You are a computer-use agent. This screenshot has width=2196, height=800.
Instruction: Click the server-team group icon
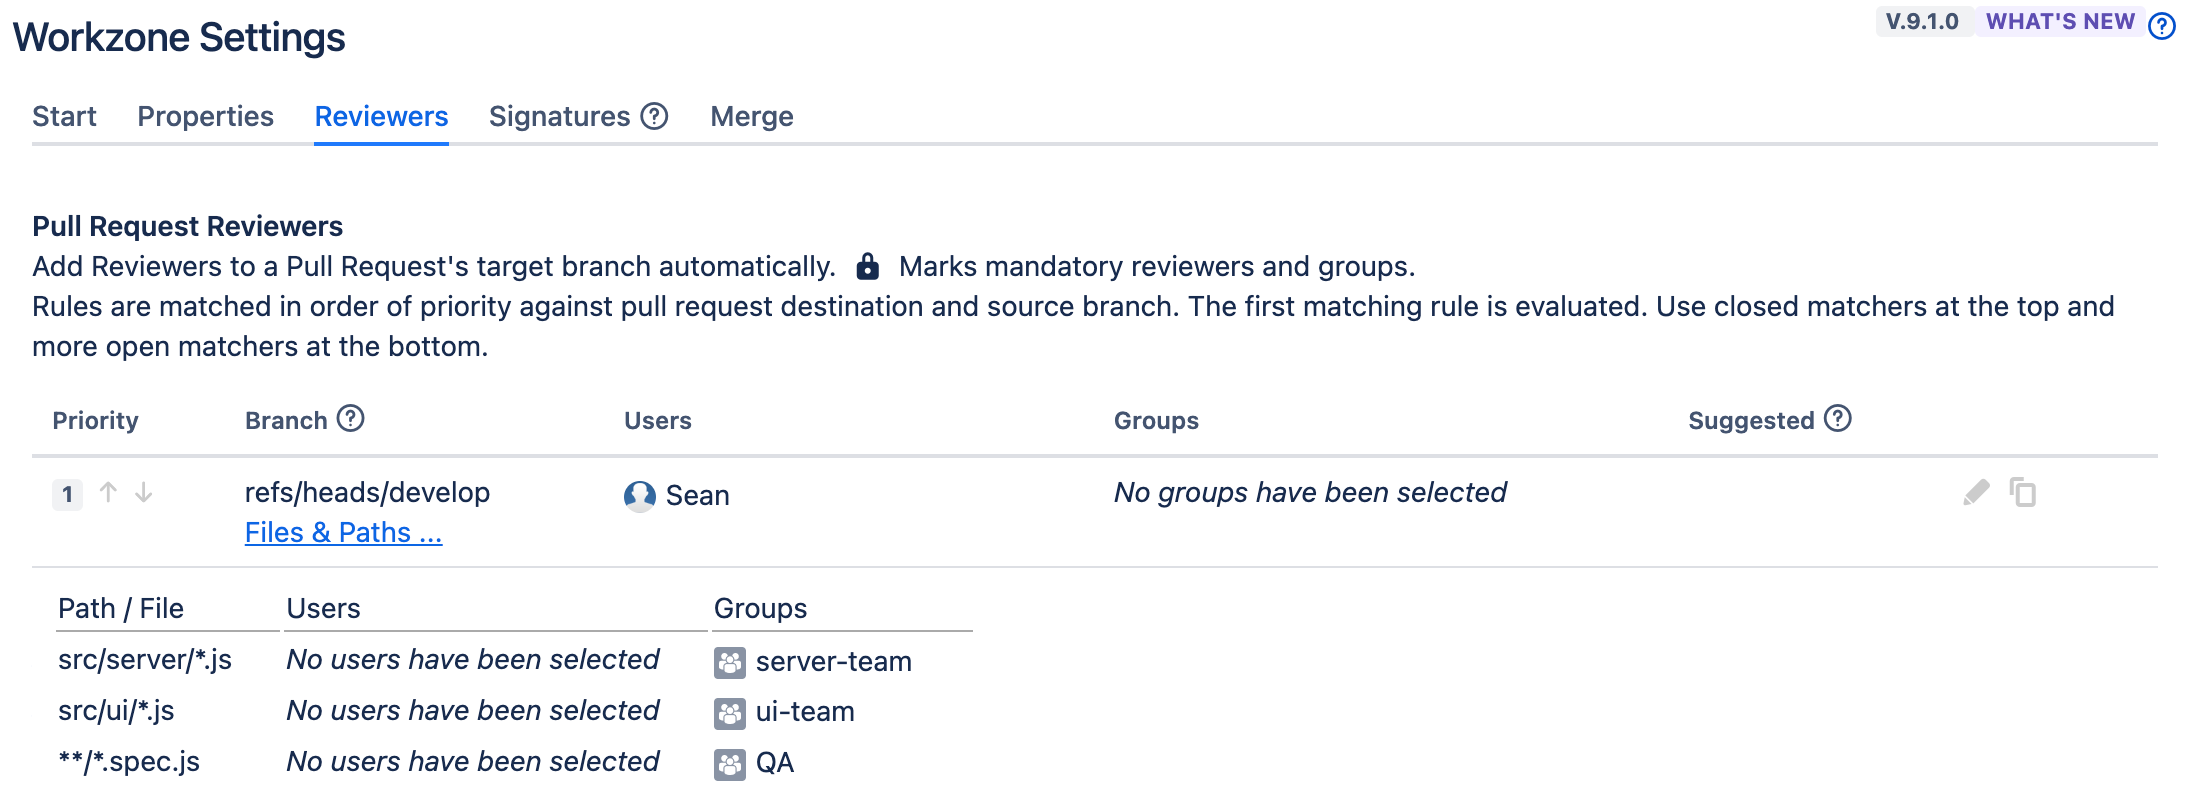coord(730,662)
